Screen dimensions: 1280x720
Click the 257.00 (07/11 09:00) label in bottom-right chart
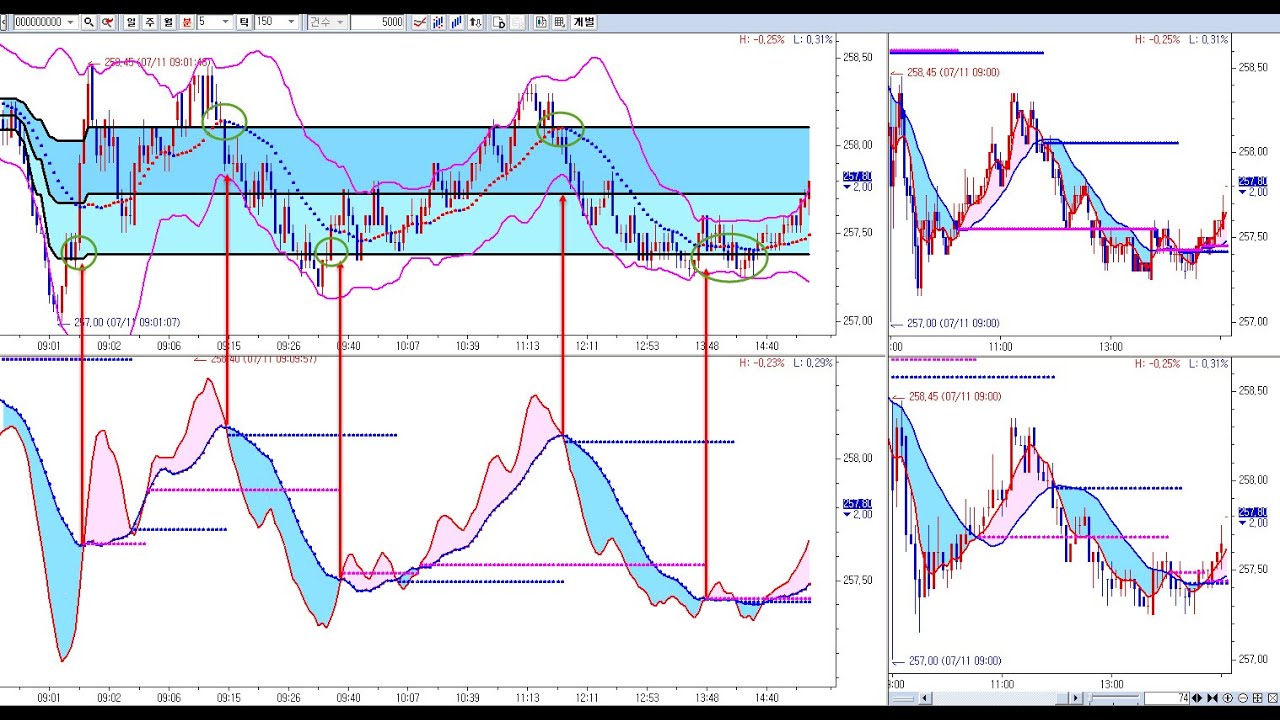[954, 661]
